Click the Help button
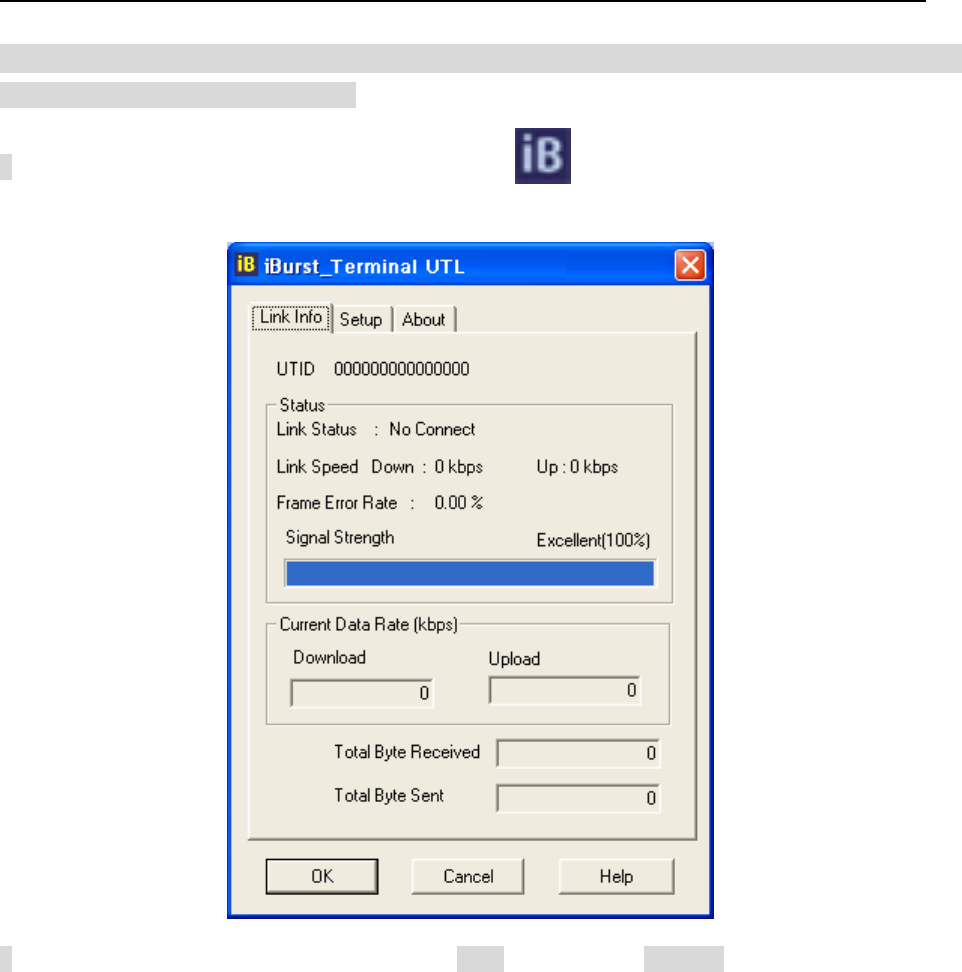Viewport: 962px width, 972px height. pos(616,876)
